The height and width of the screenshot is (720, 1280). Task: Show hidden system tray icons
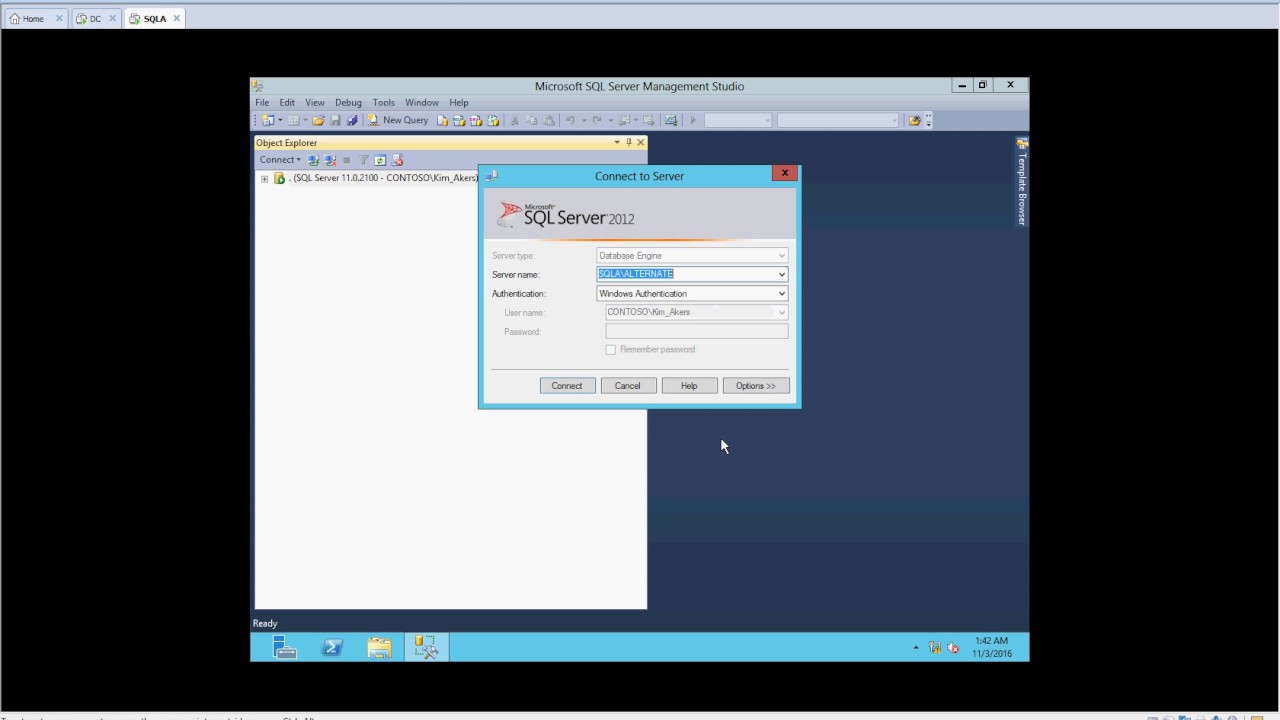coord(916,648)
